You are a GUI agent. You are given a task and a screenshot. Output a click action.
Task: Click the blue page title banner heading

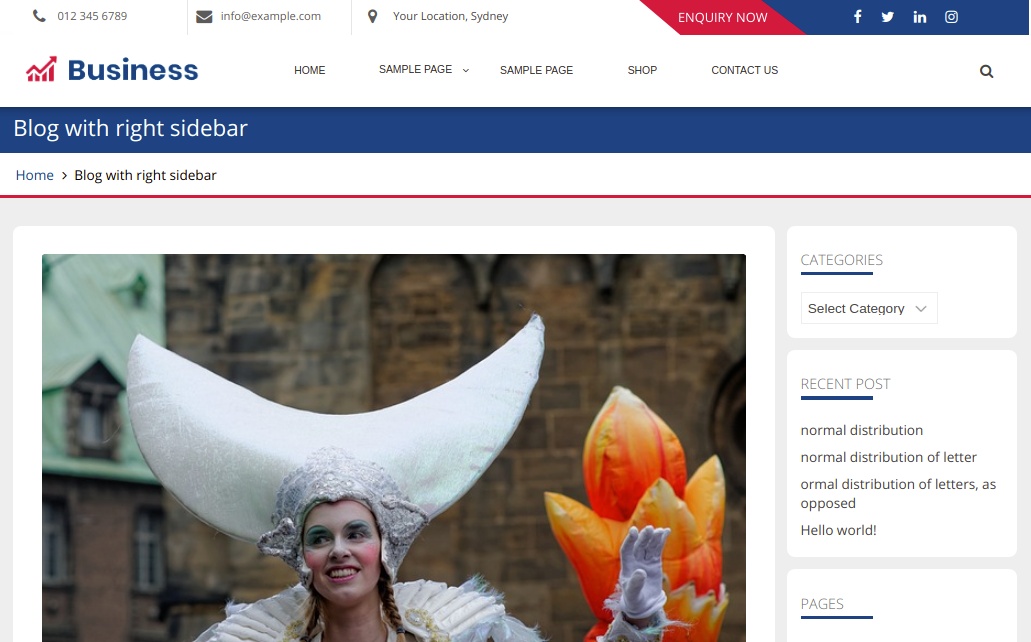(130, 128)
